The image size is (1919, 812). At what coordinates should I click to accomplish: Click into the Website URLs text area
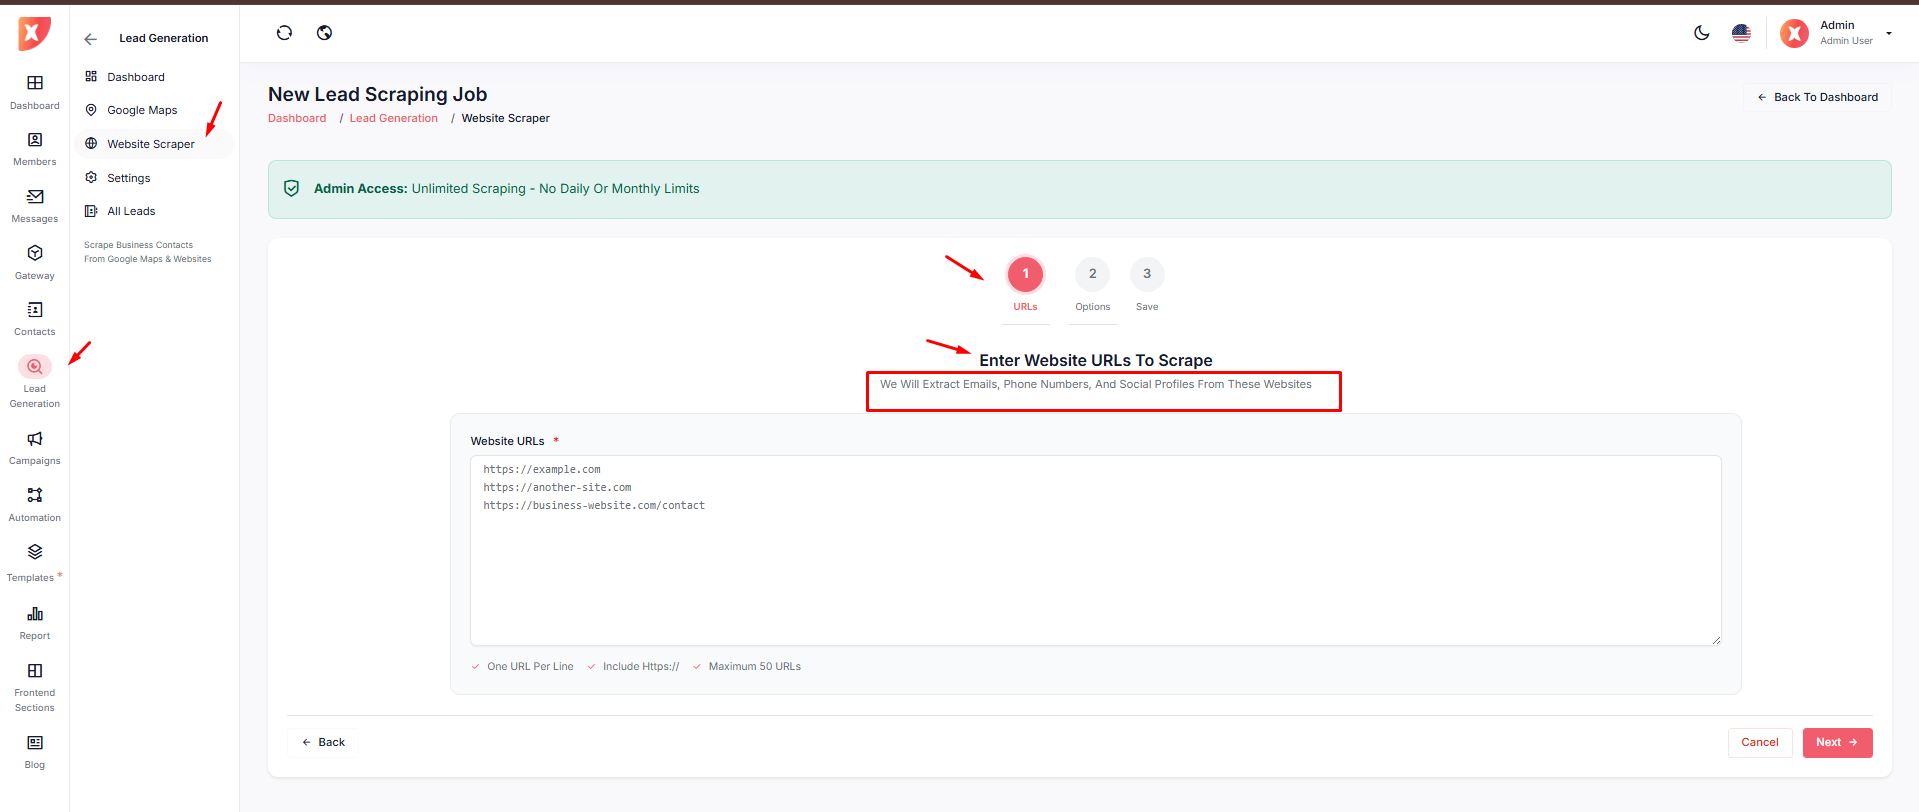1095,570
